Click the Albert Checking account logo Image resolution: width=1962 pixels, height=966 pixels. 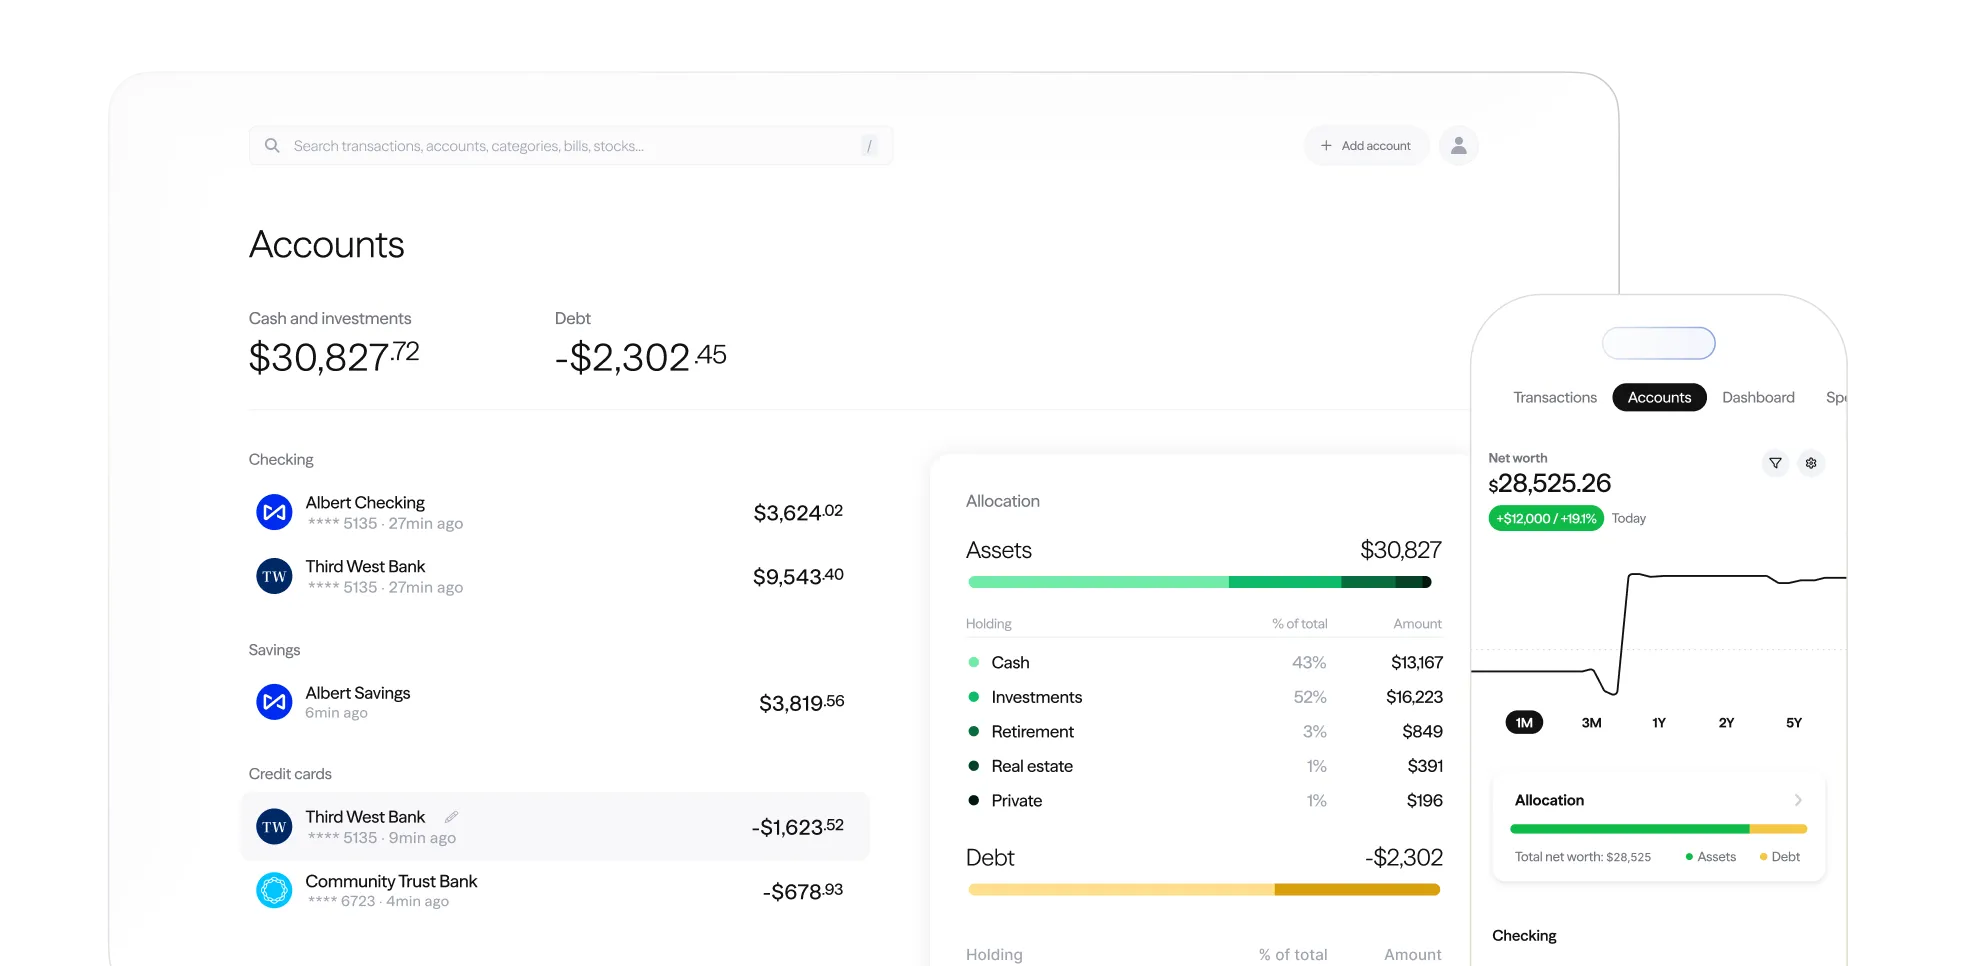(274, 512)
